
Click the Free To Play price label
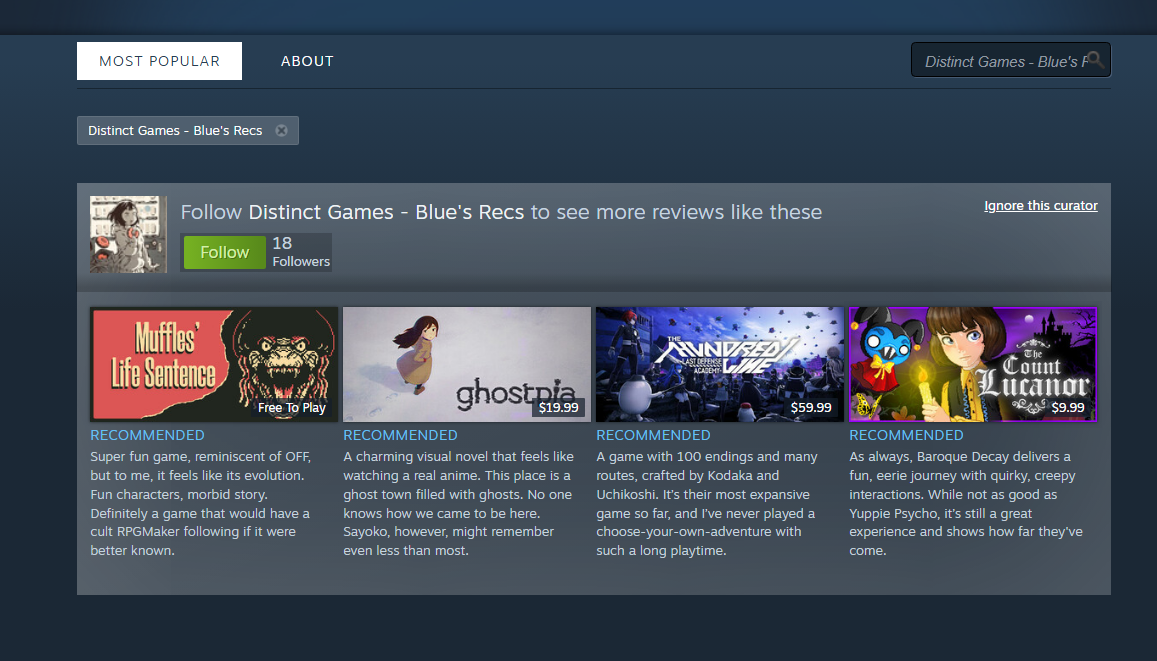pos(291,408)
